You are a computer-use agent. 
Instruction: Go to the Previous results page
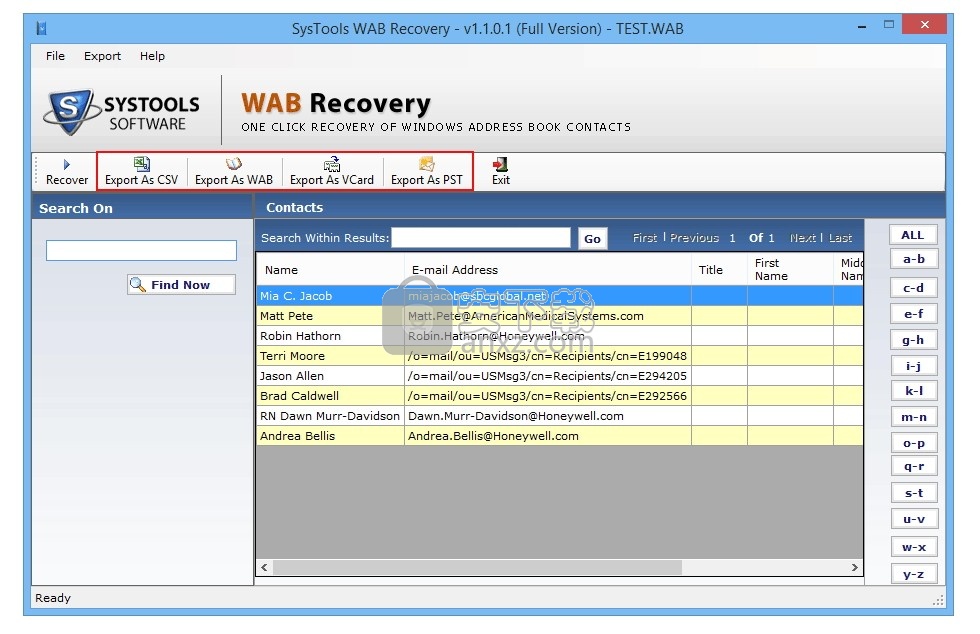point(694,238)
